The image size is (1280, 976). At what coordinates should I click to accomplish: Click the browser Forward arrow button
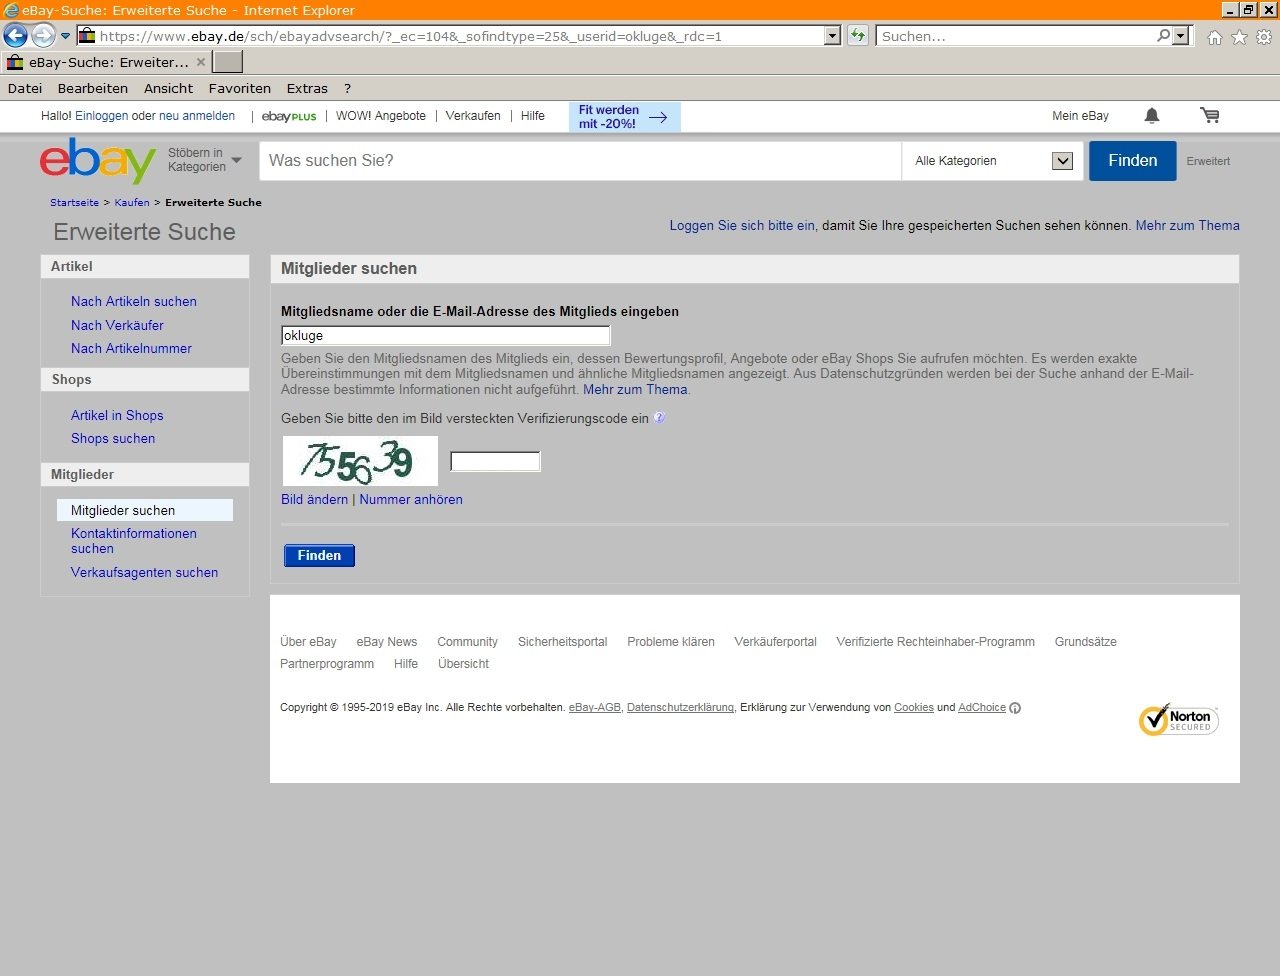click(x=43, y=36)
